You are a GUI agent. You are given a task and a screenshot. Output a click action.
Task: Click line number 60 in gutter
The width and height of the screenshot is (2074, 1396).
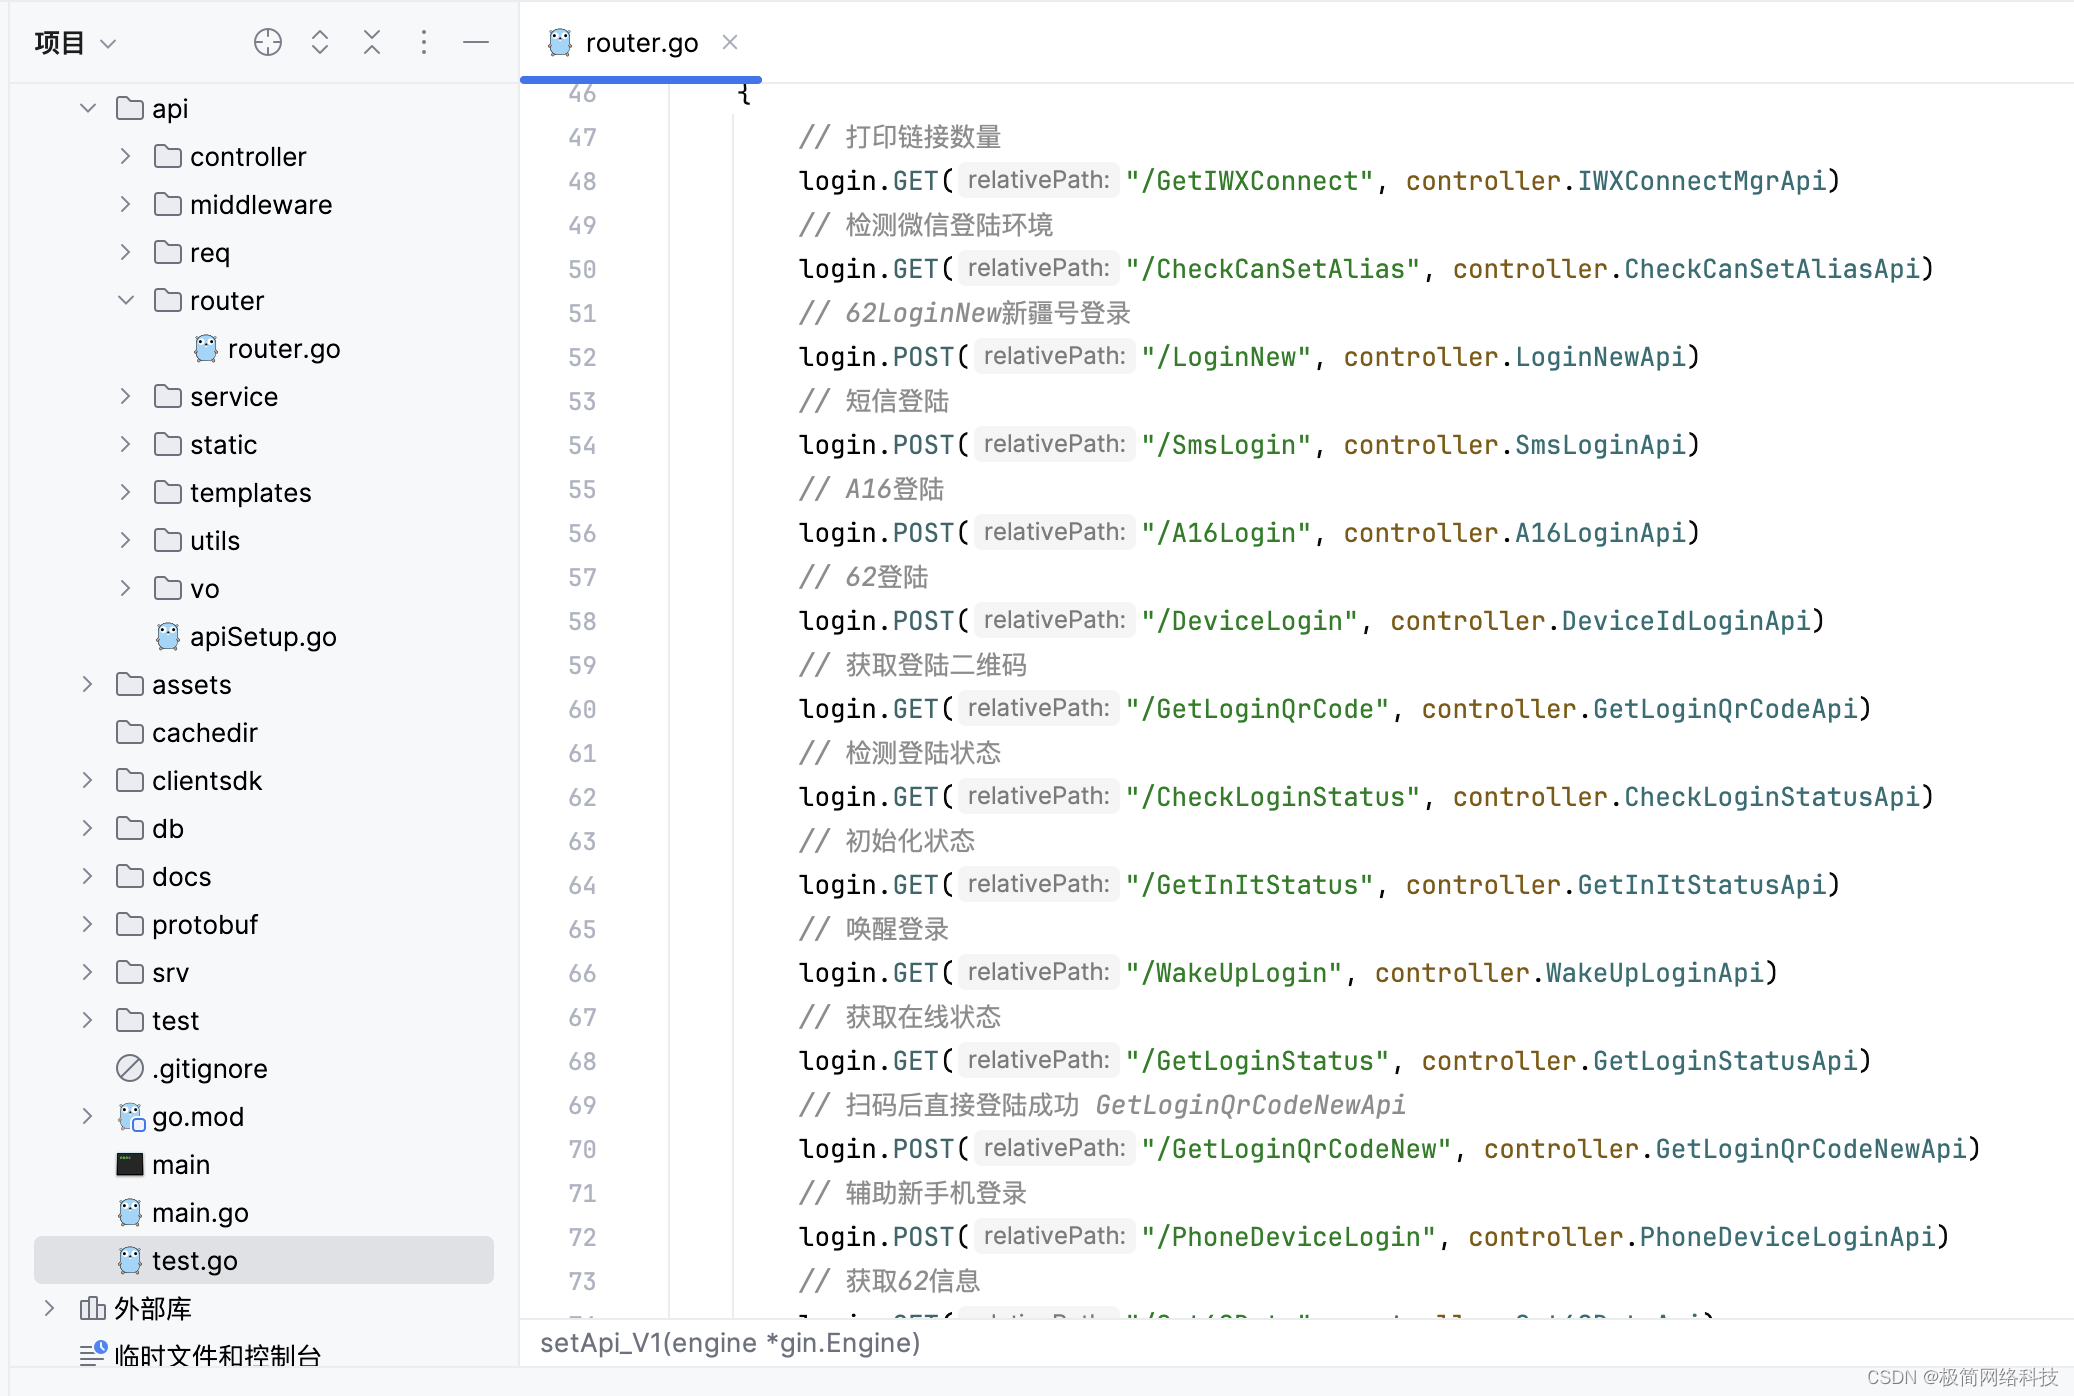click(582, 709)
